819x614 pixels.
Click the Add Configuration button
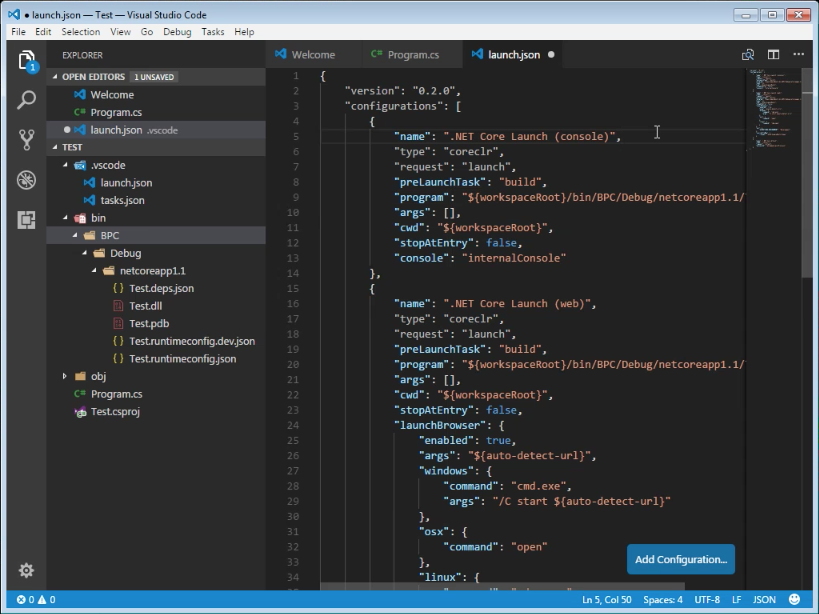point(681,559)
